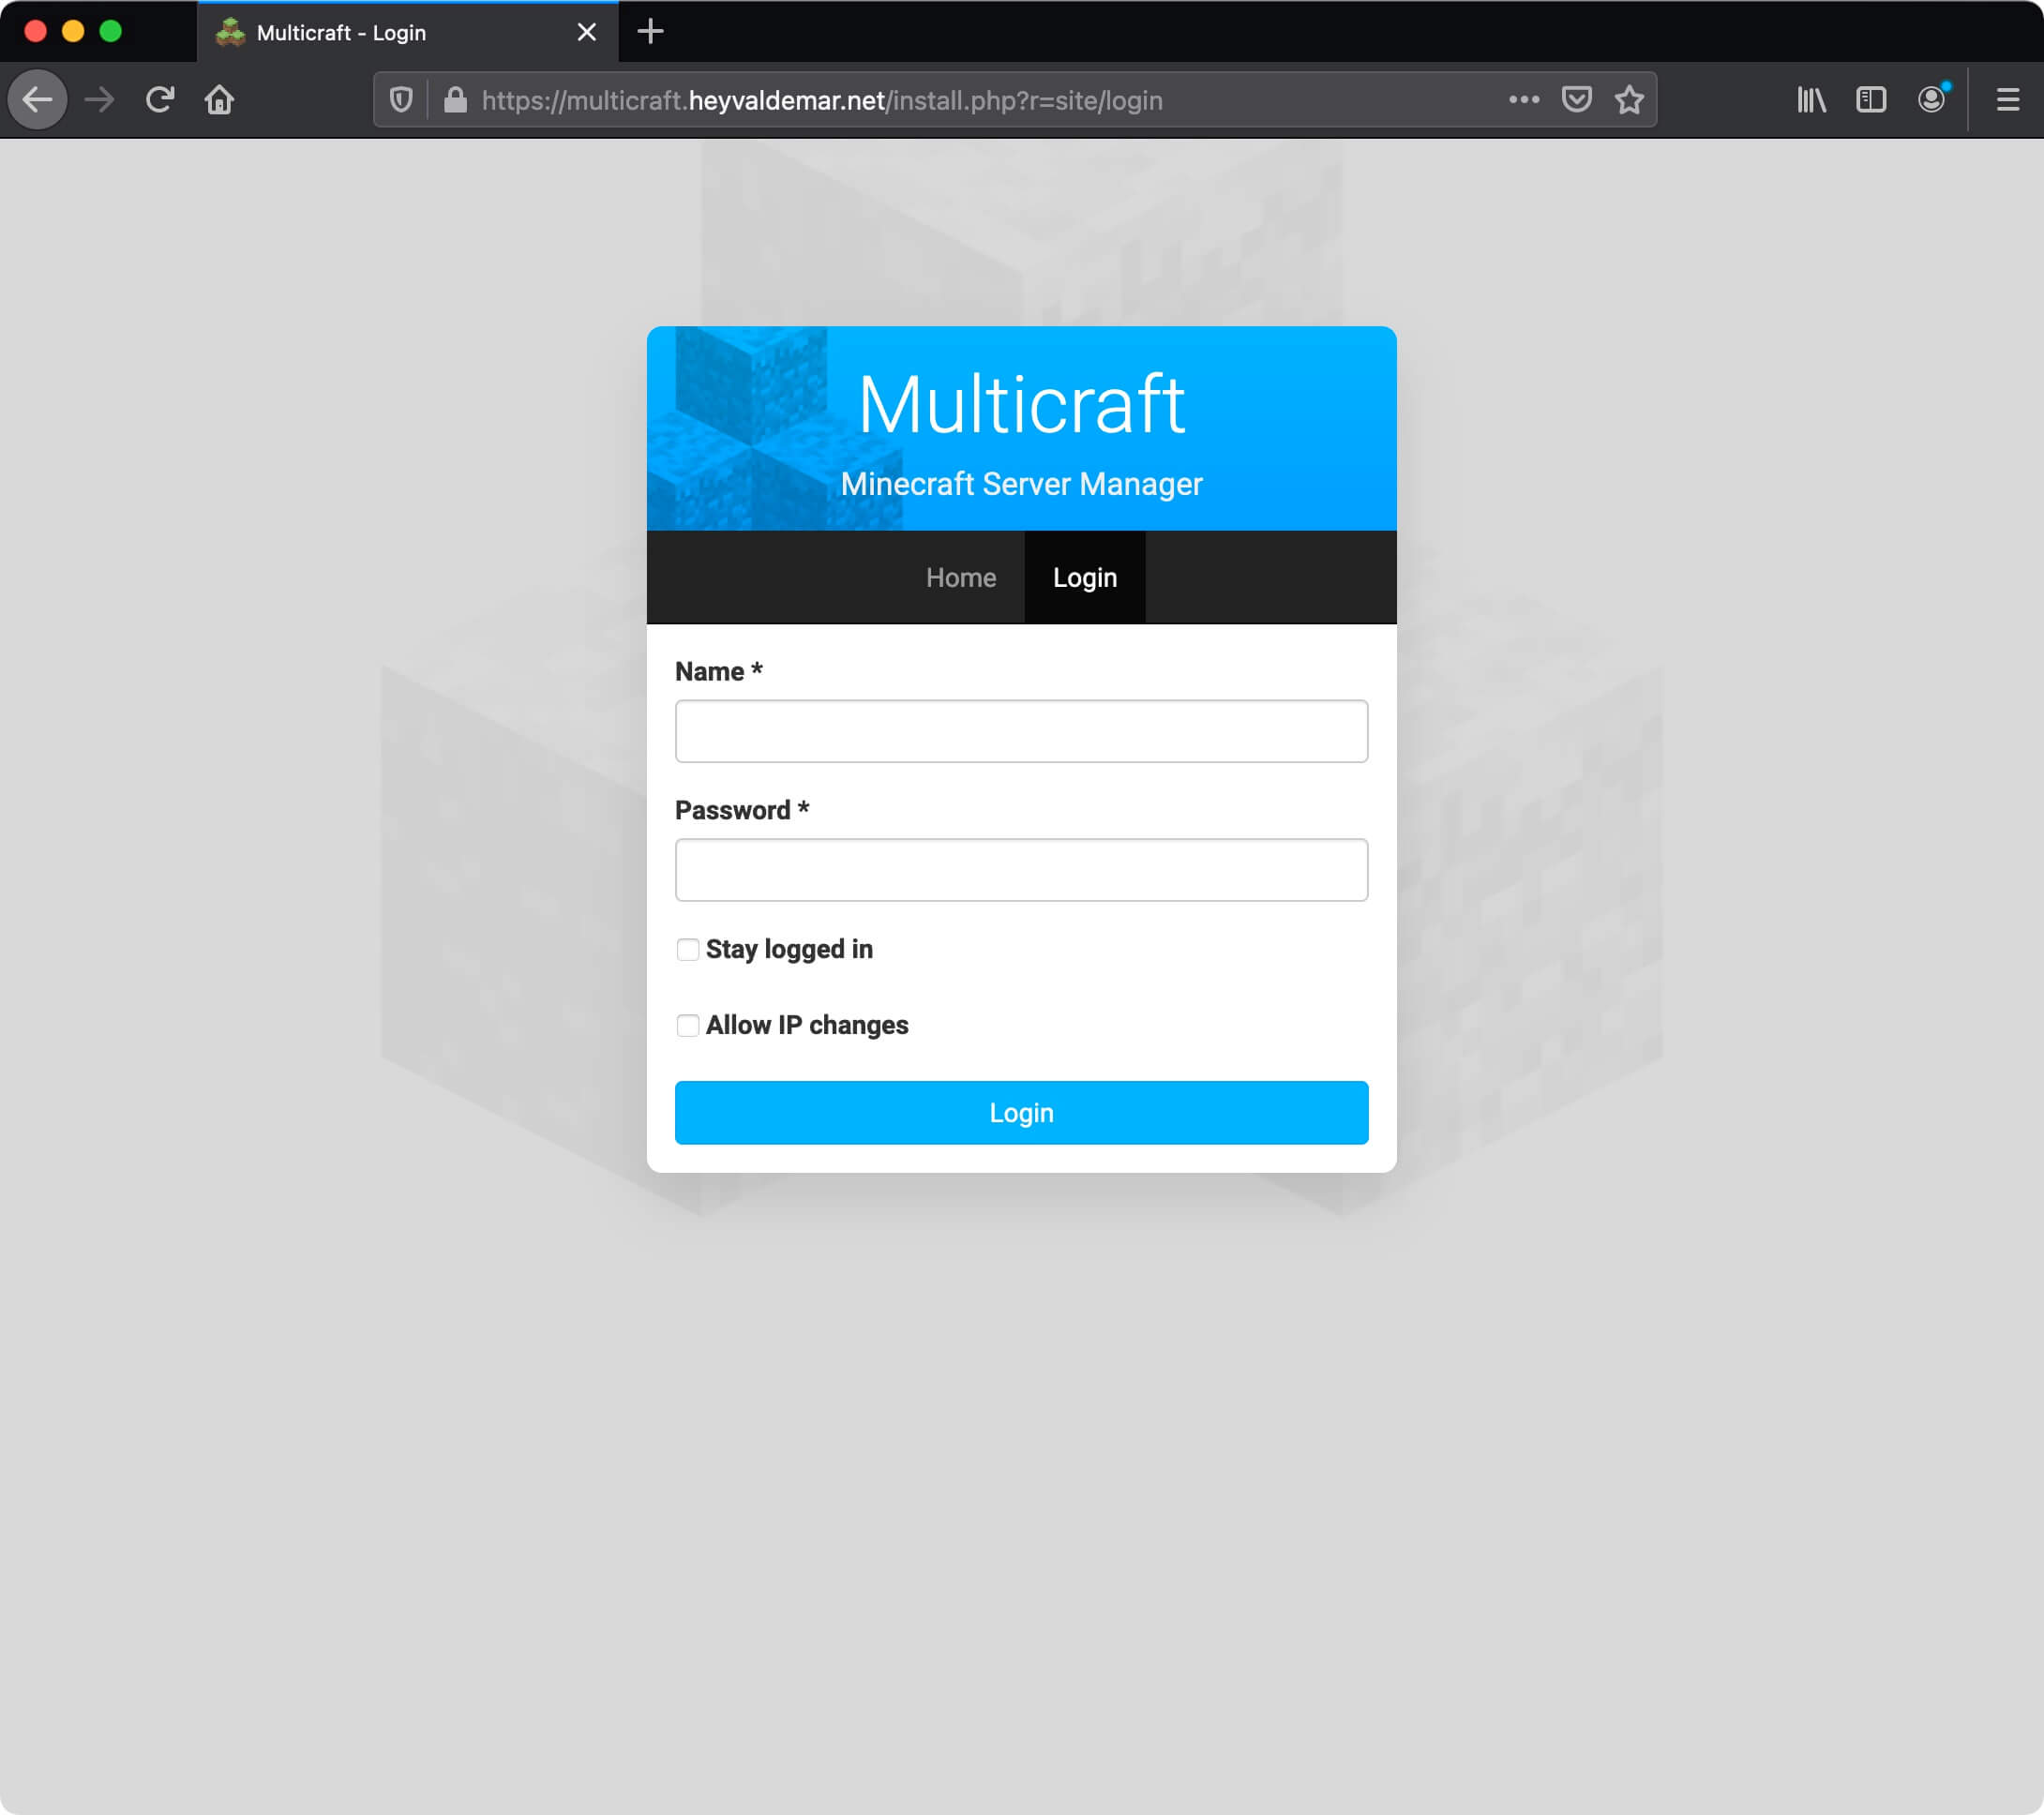The image size is (2044, 1815).
Task: Click the page reload icon
Action: [x=159, y=100]
